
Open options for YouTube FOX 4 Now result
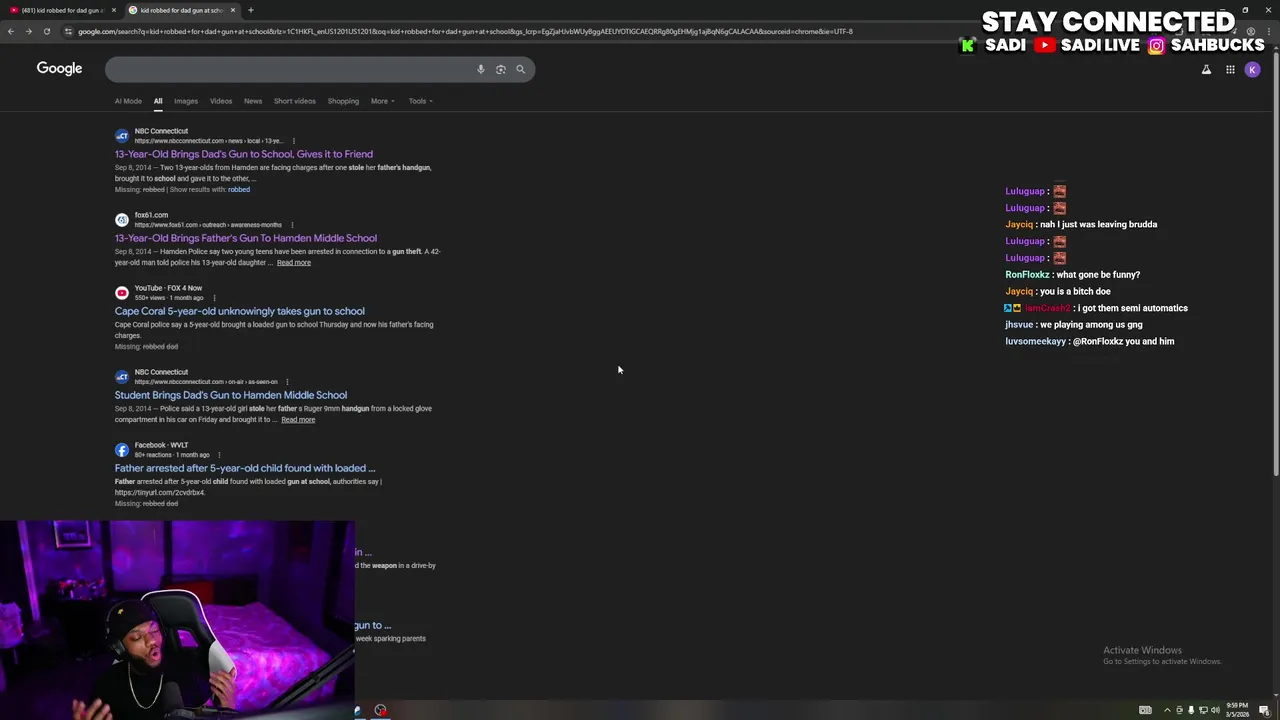click(x=214, y=298)
